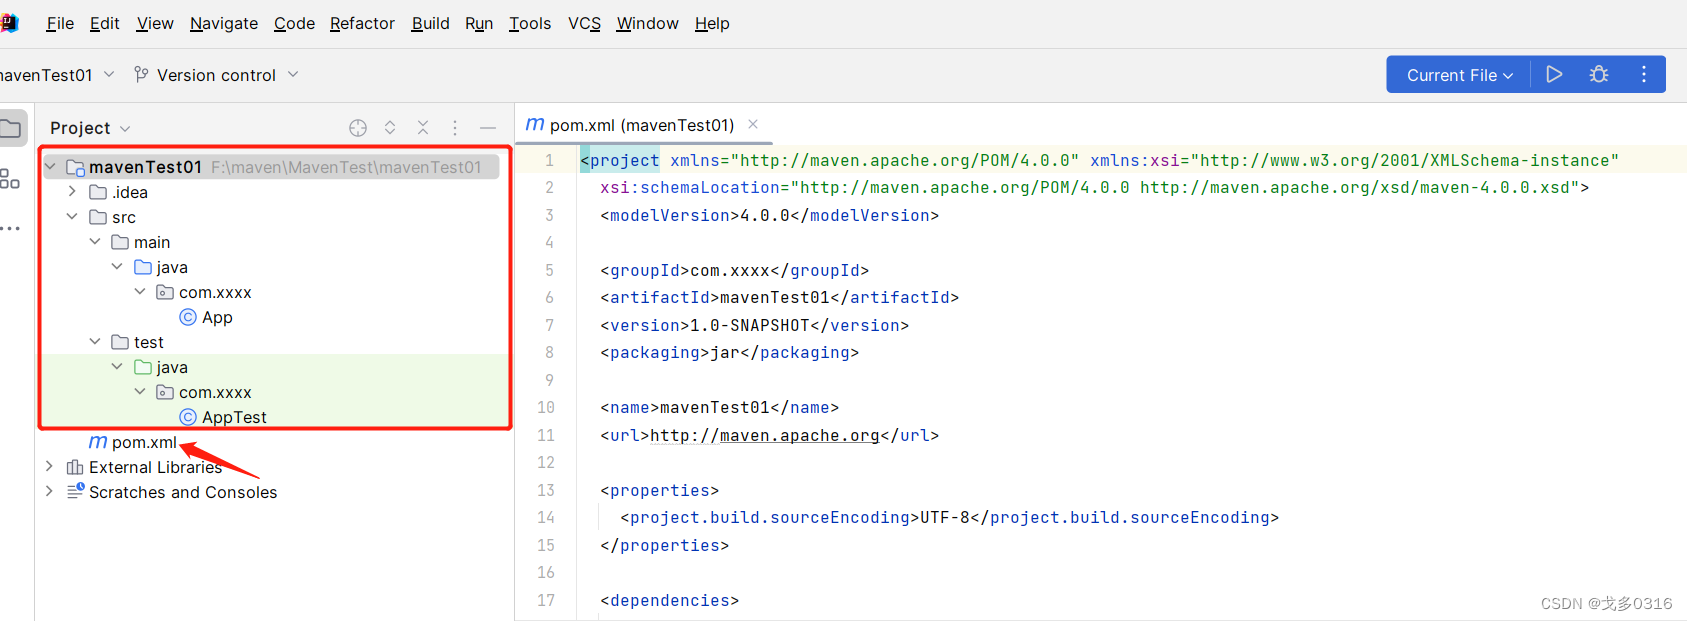The image size is (1687, 621).
Task: Collapse the com.xxxx package under main
Action: [140, 291]
